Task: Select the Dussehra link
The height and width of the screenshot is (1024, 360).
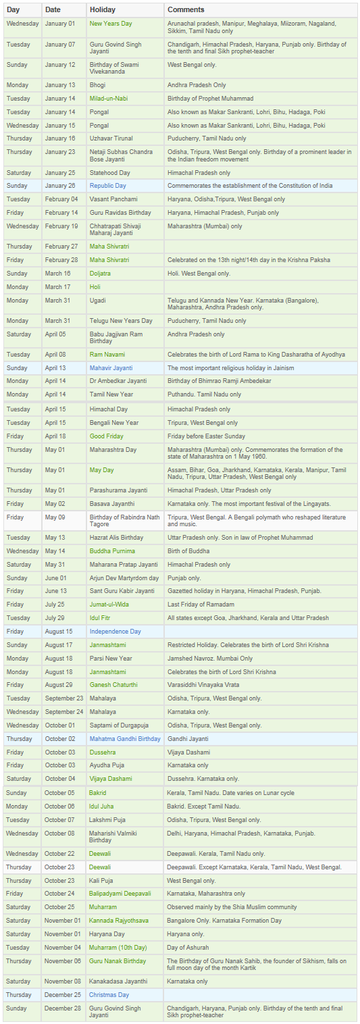Action: click(x=104, y=752)
